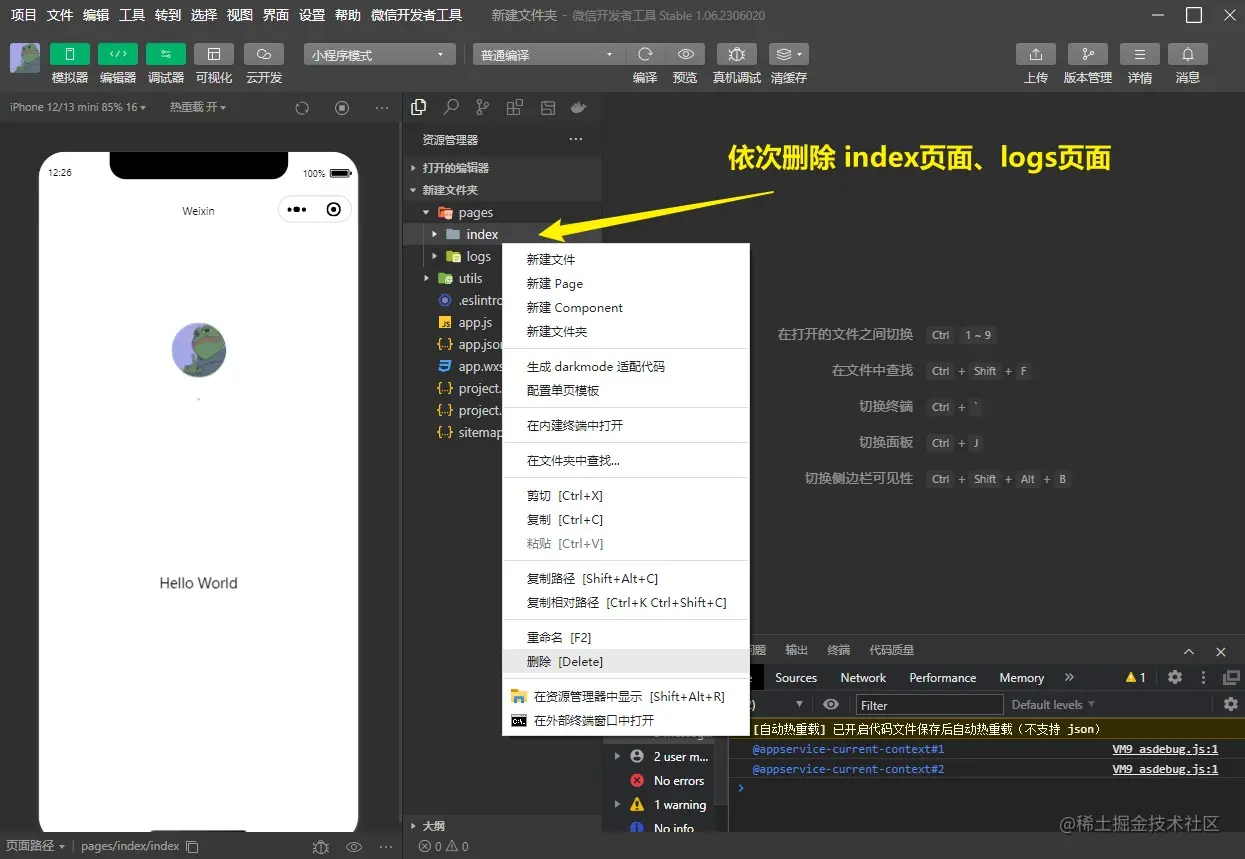Tap the mini program capsule menu dots
The height and width of the screenshot is (859, 1245).
click(297, 210)
